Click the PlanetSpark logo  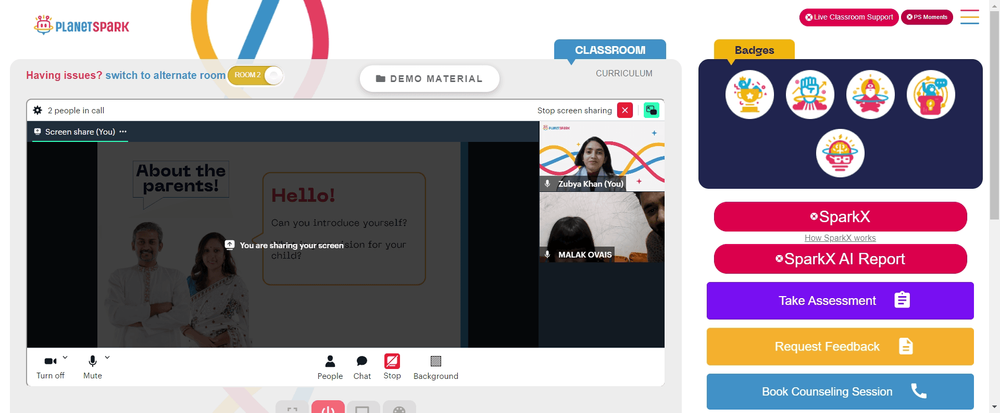click(x=81, y=25)
